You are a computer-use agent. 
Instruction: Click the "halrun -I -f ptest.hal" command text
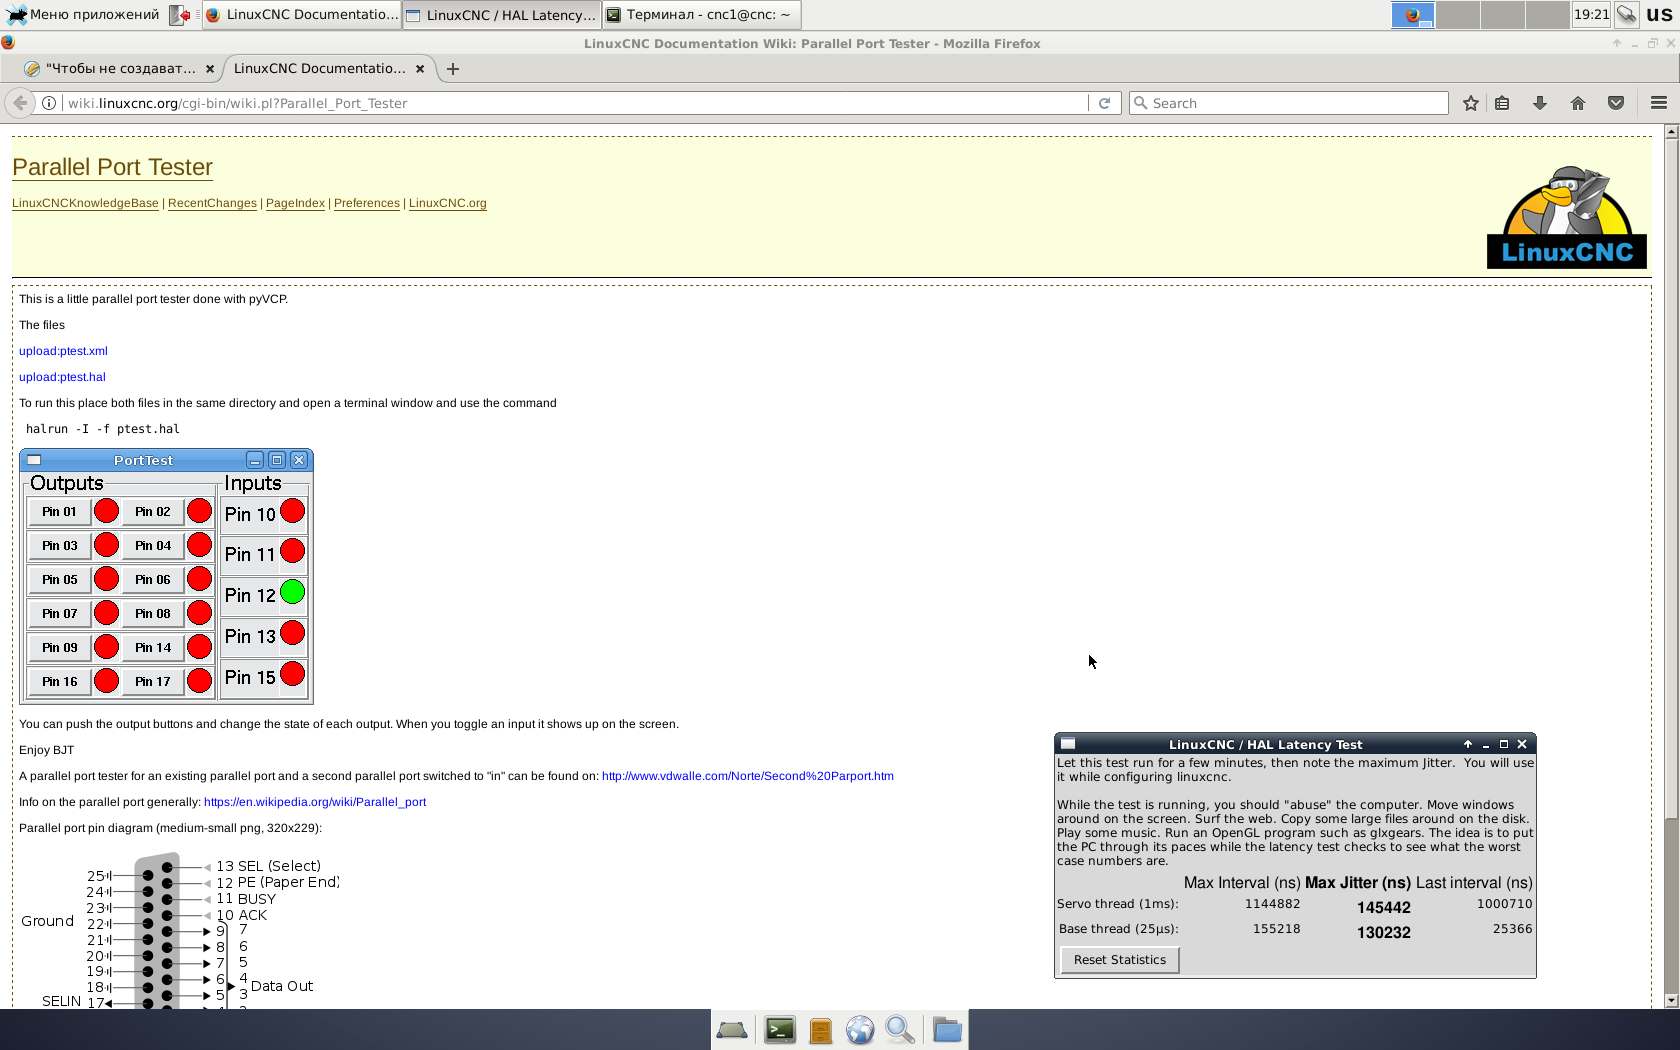[x=103, y=429]
